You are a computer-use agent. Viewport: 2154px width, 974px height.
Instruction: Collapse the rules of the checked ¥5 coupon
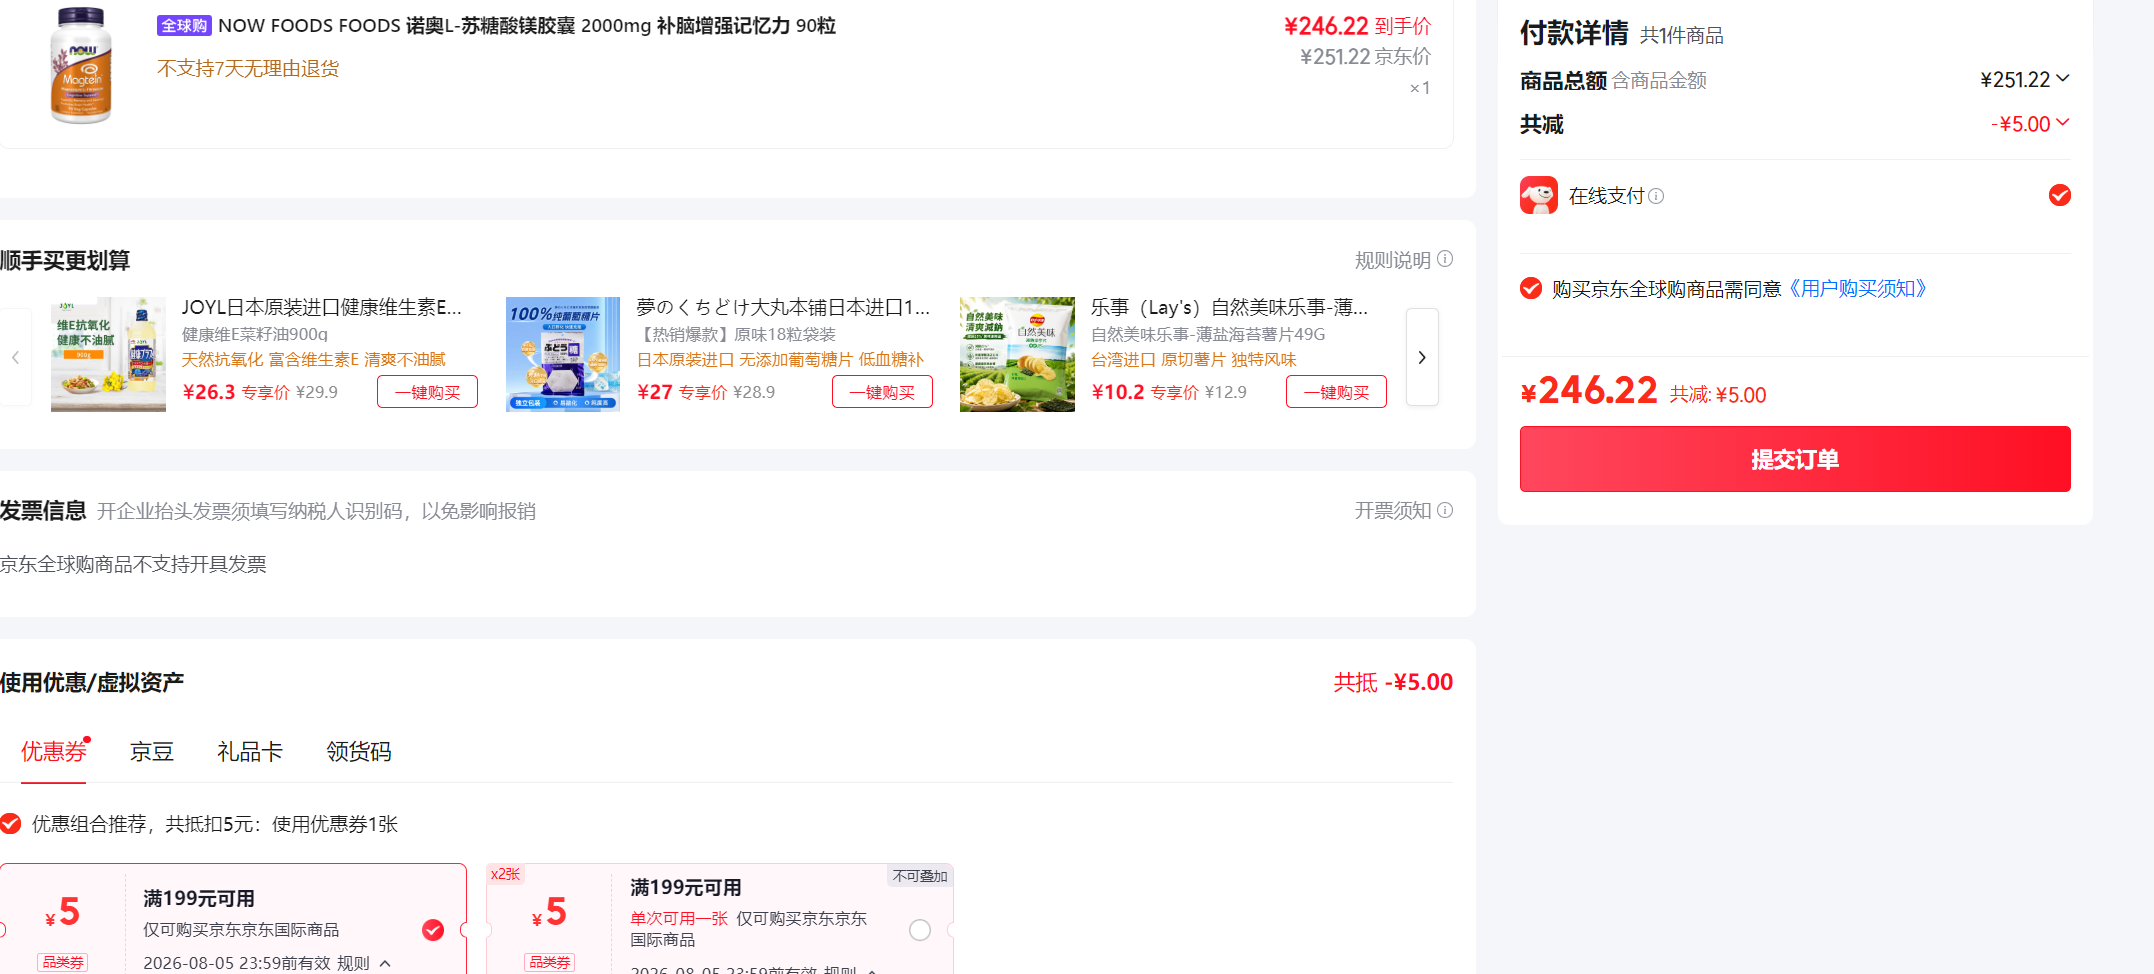click(x=385, y=963)
